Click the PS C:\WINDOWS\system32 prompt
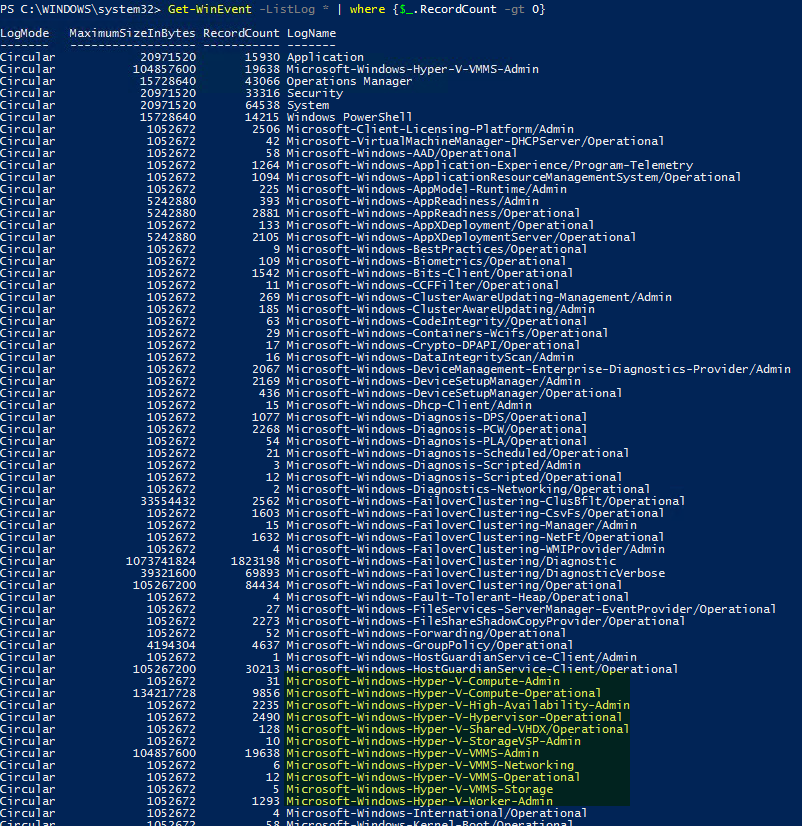 pos(80,9)
